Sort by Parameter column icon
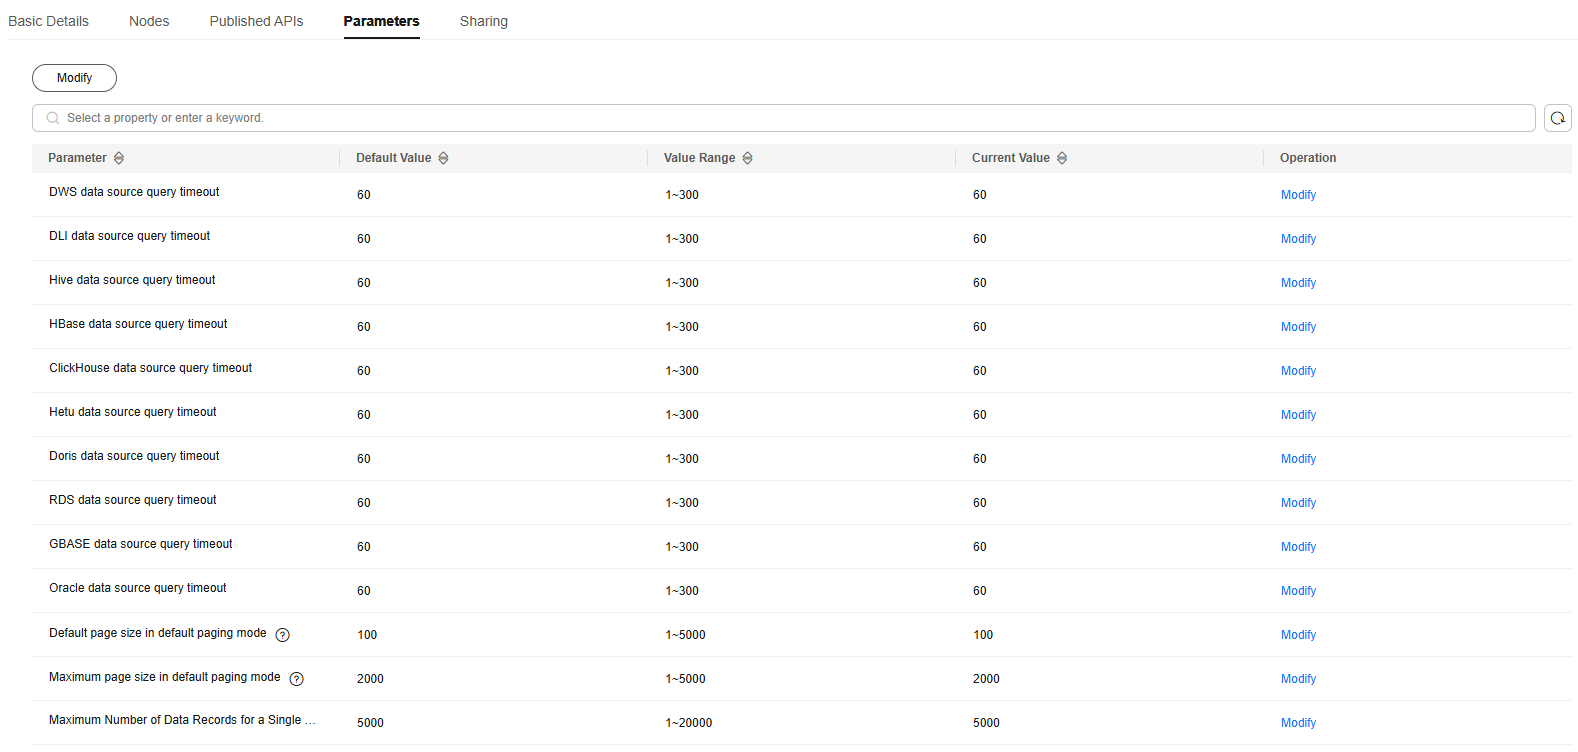Image resolution: width=1578 pixels, height=752 pixels. coord(119,158)
